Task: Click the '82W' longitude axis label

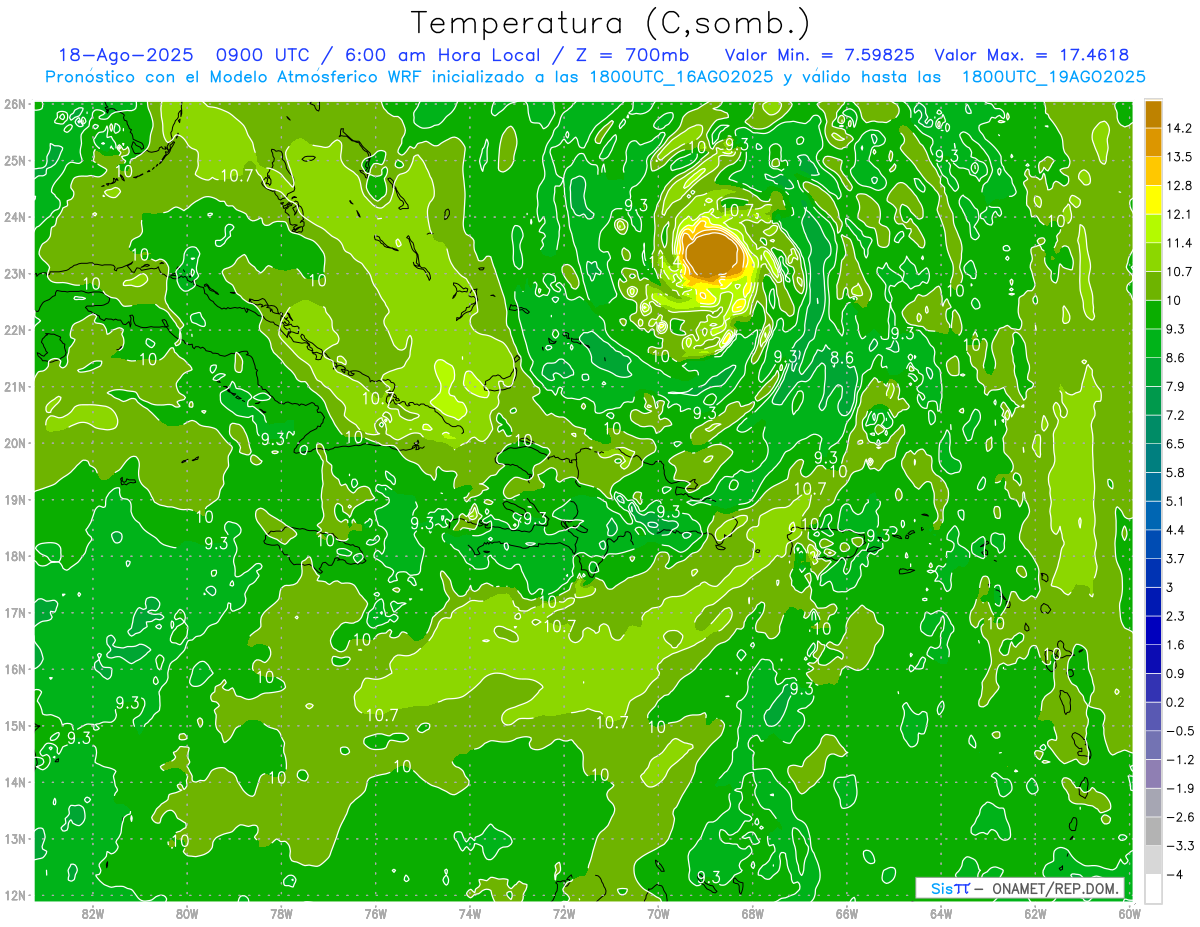Action: pos(93,913)
